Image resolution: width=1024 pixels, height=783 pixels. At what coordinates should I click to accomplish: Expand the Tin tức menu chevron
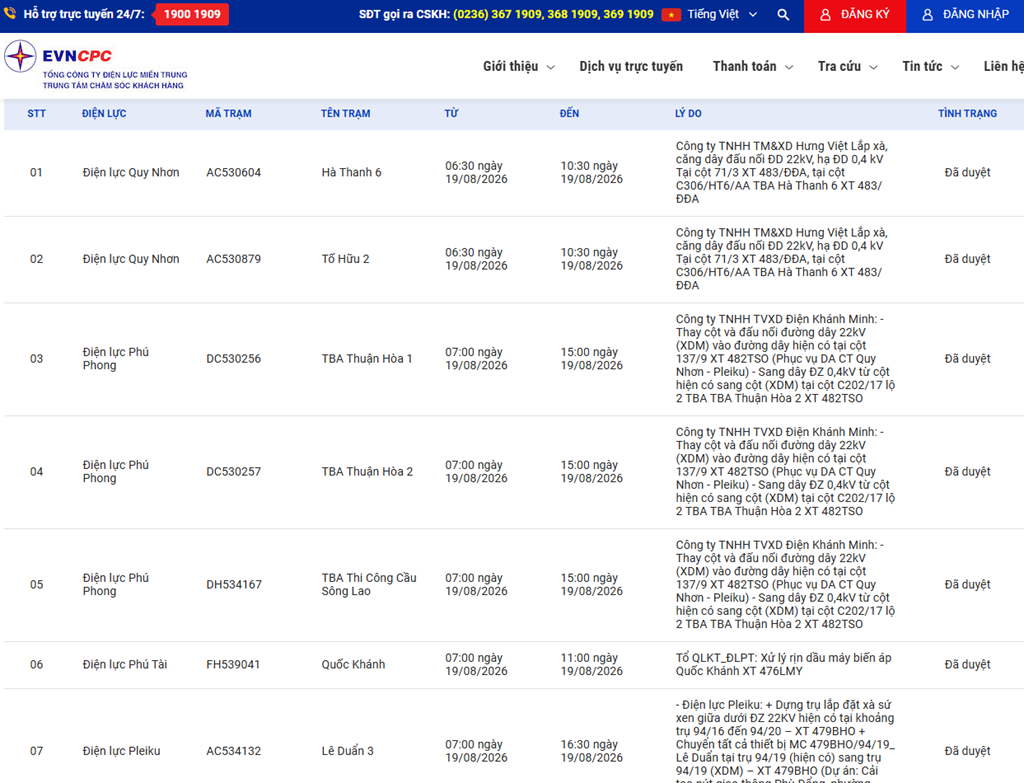coord(955,67)
